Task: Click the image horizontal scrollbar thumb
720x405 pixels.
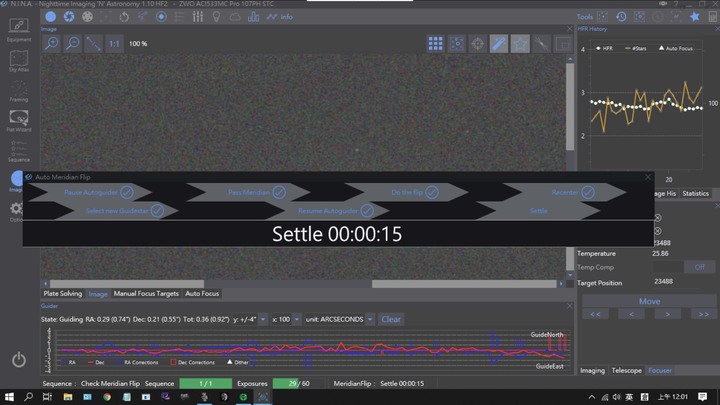Action: coord(127,284)
